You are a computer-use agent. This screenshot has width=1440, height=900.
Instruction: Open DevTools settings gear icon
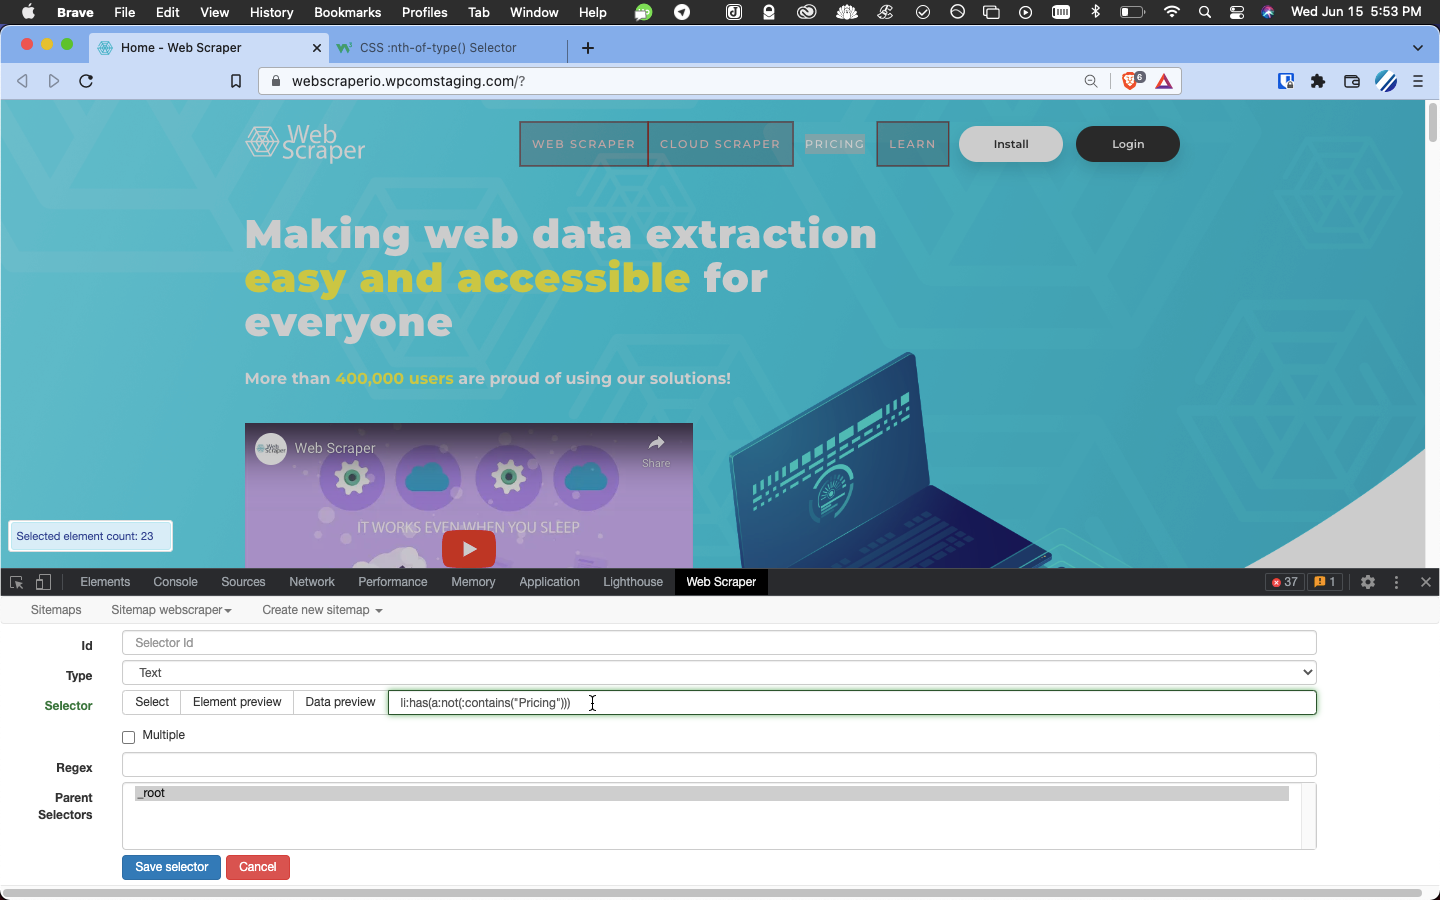coord(1368,582)
